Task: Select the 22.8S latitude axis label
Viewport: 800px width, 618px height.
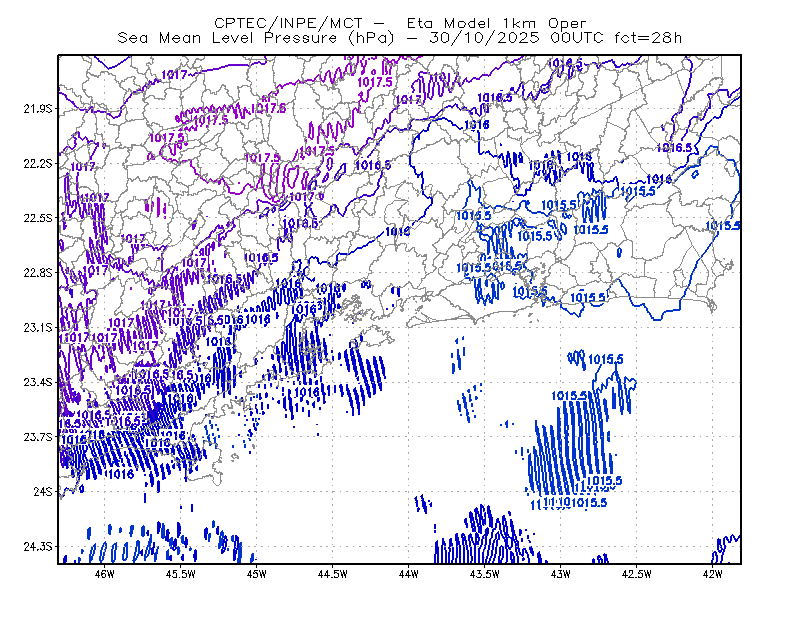Action: (x=37, y=273)
